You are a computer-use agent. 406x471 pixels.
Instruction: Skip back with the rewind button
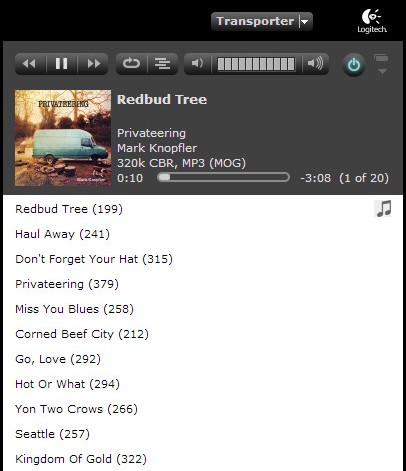30,63
